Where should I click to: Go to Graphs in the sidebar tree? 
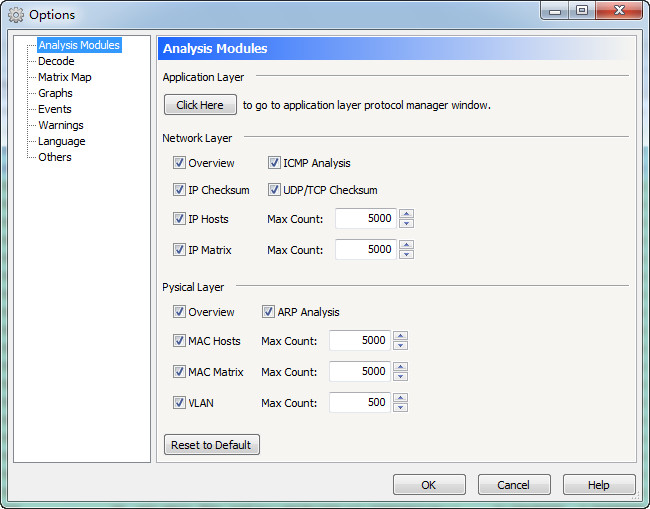(x=55, y=93)
